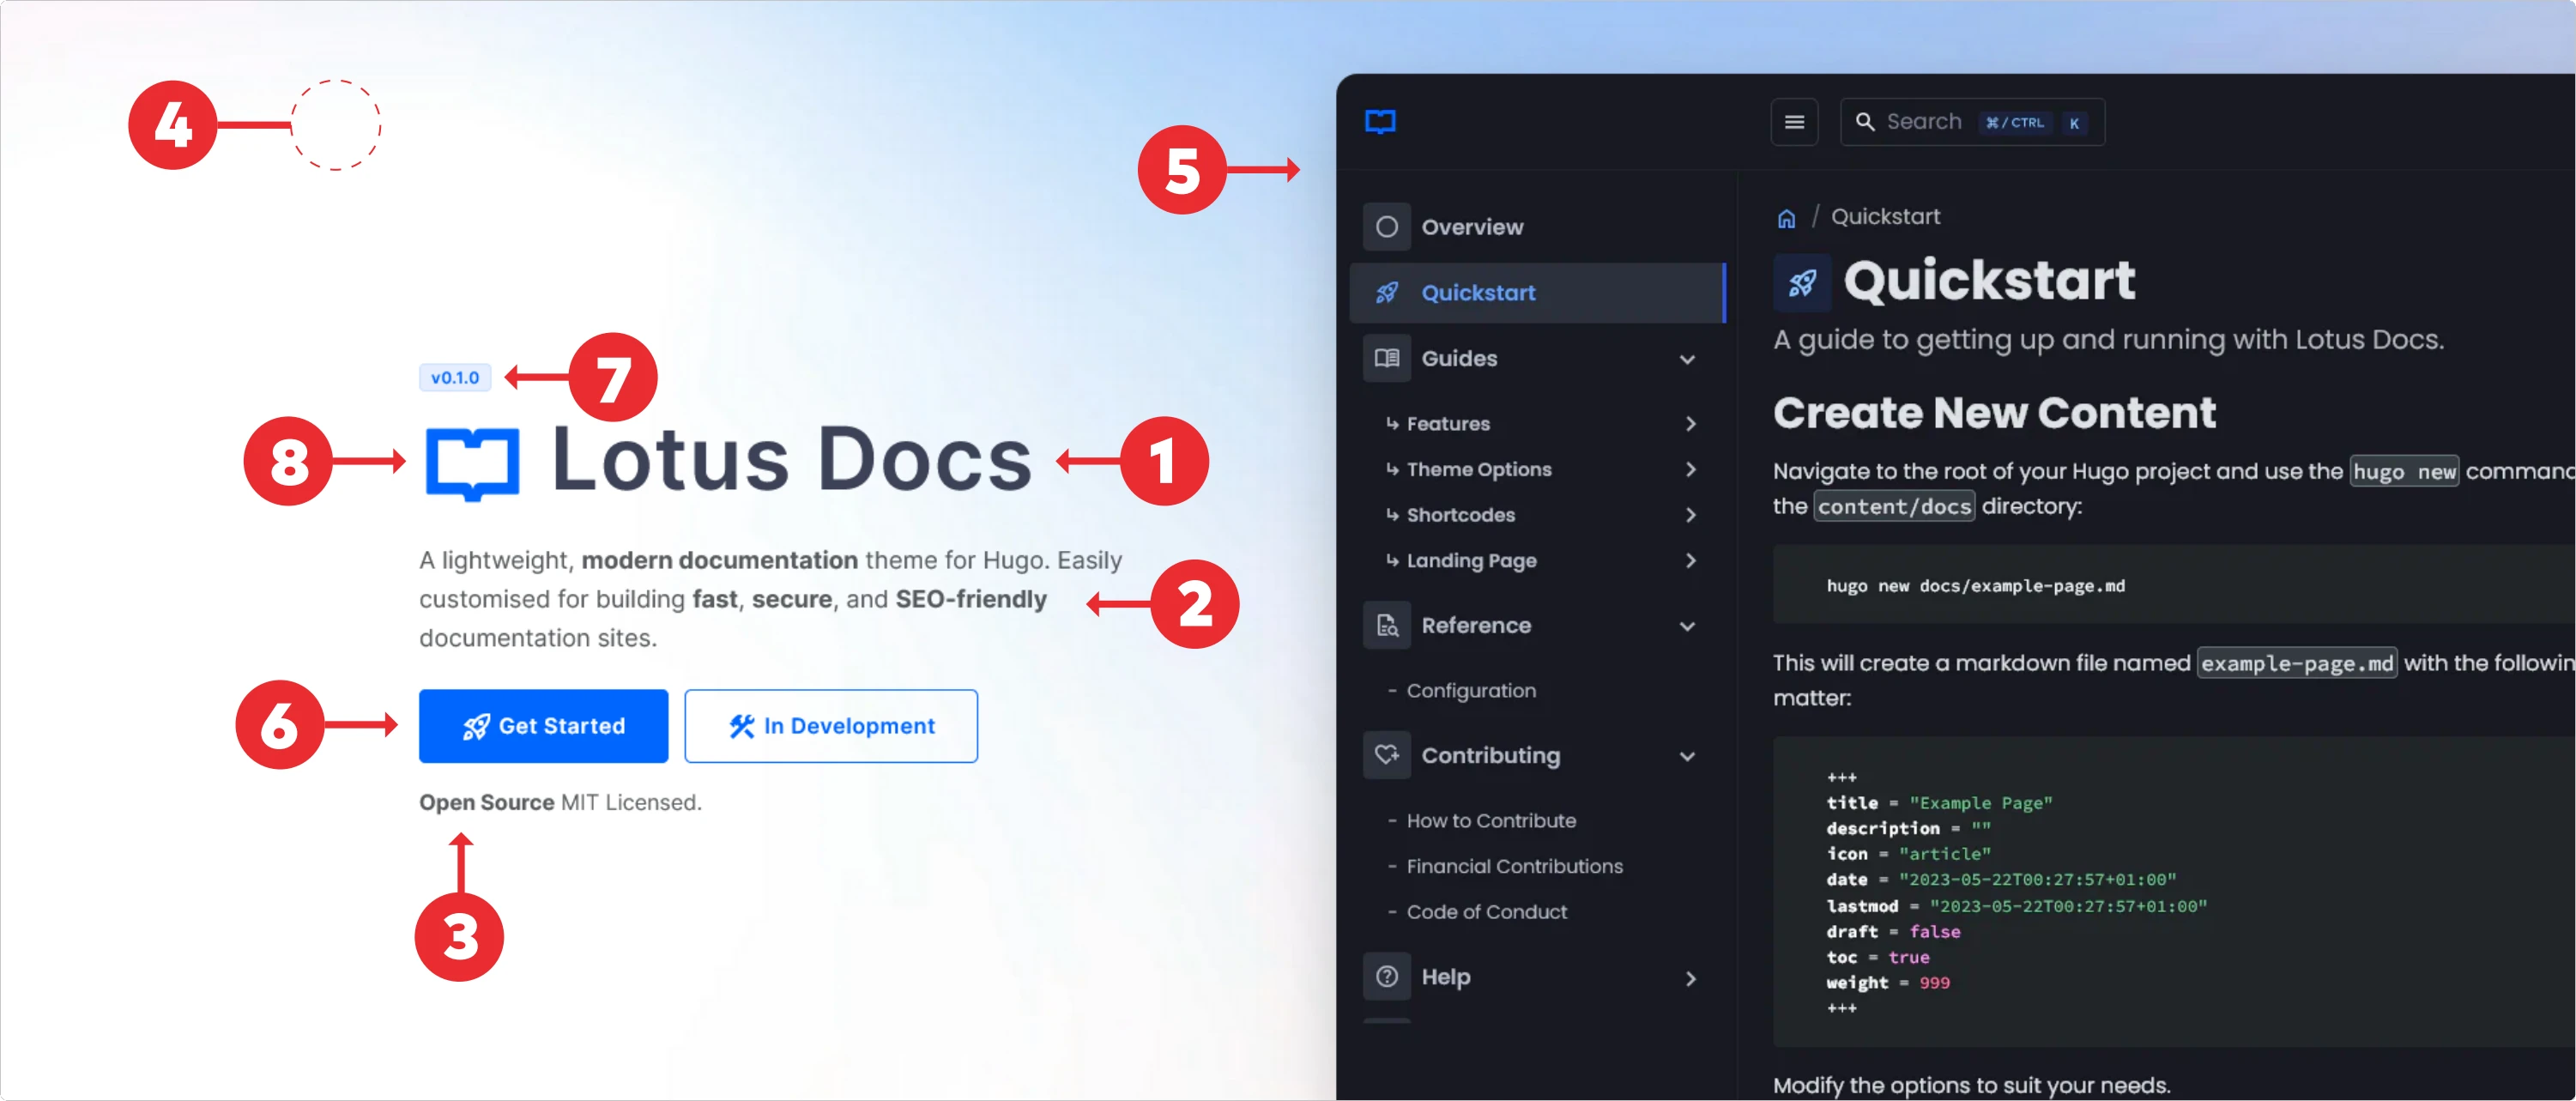Open Landing Page under Guides
The width and height of the screenshot is (2576, 1101).
click(1471, 561)
